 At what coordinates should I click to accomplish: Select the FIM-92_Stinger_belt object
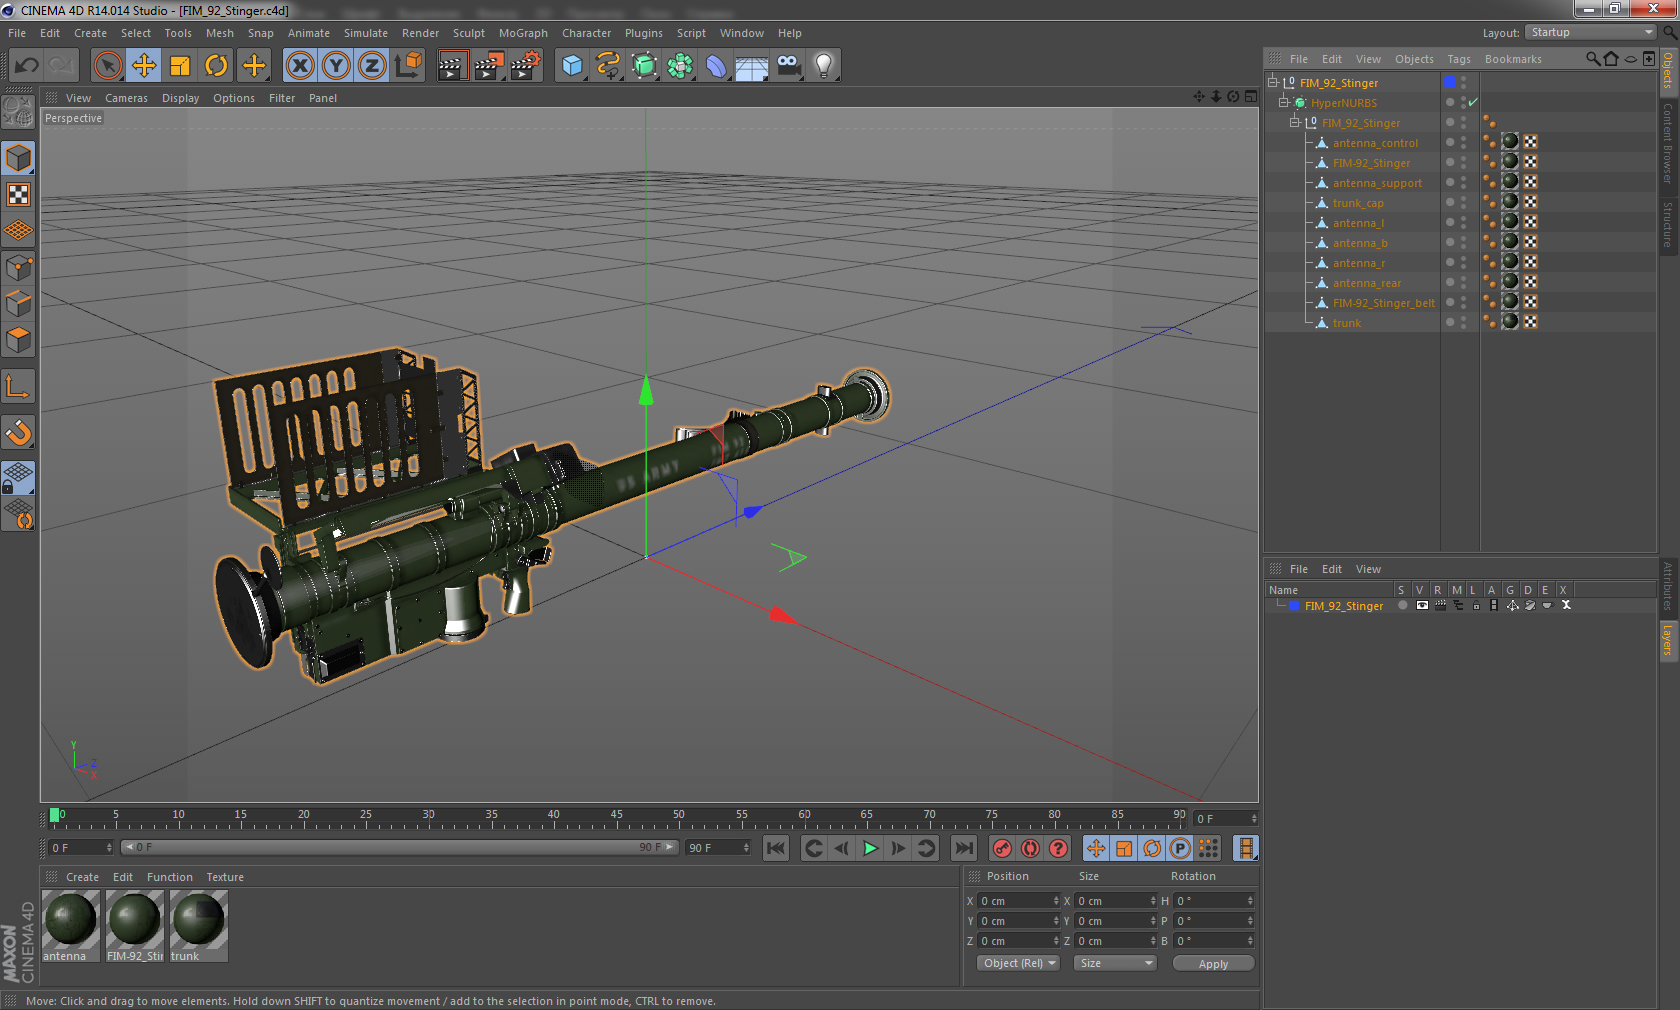pyautogui.click(x=1383, y=303)
